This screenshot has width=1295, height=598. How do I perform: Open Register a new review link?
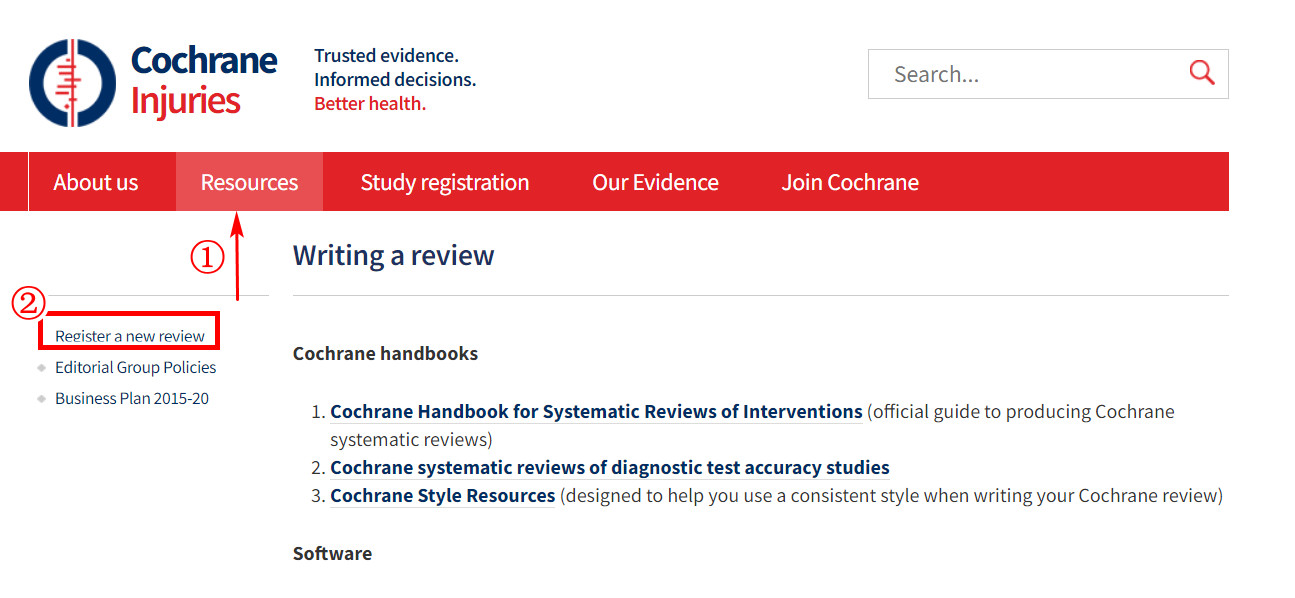coord(130,336)
